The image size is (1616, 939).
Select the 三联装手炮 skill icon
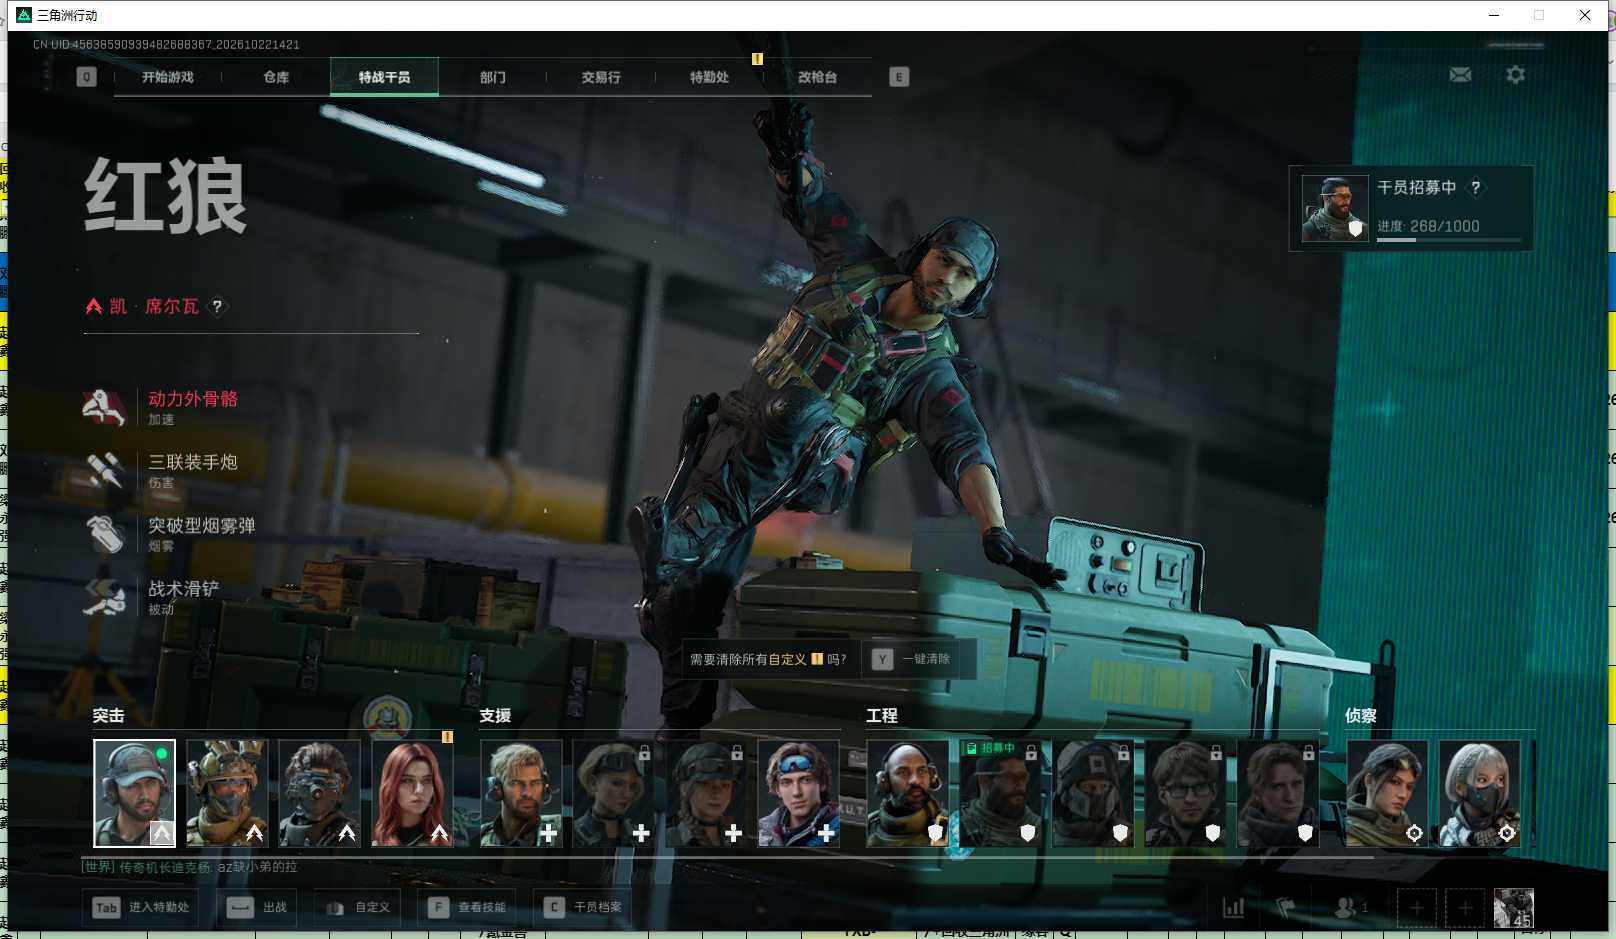pos(105,470)
